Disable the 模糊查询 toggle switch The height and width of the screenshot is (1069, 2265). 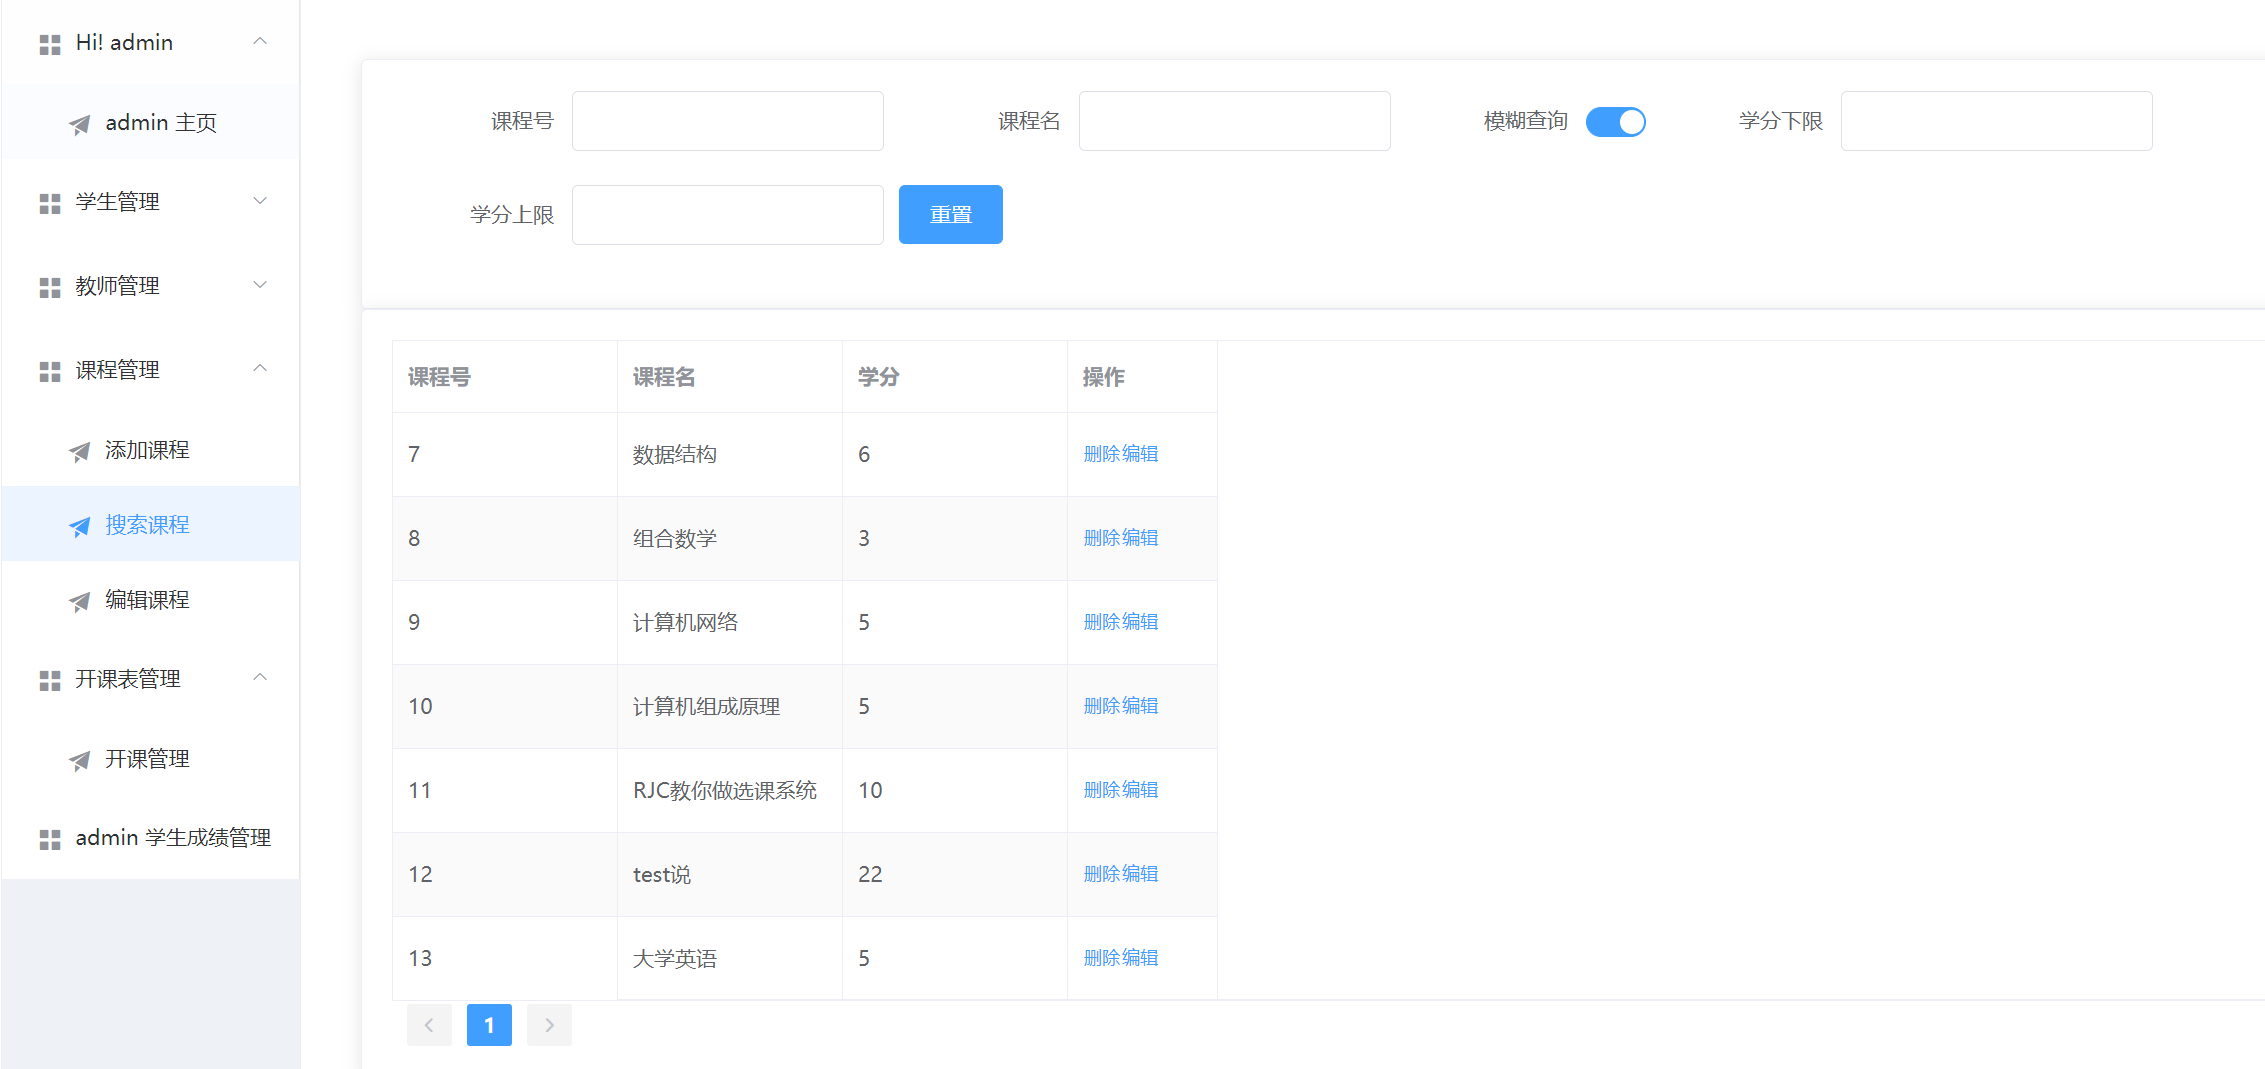pyautogui.click(x=1615, y=121)
